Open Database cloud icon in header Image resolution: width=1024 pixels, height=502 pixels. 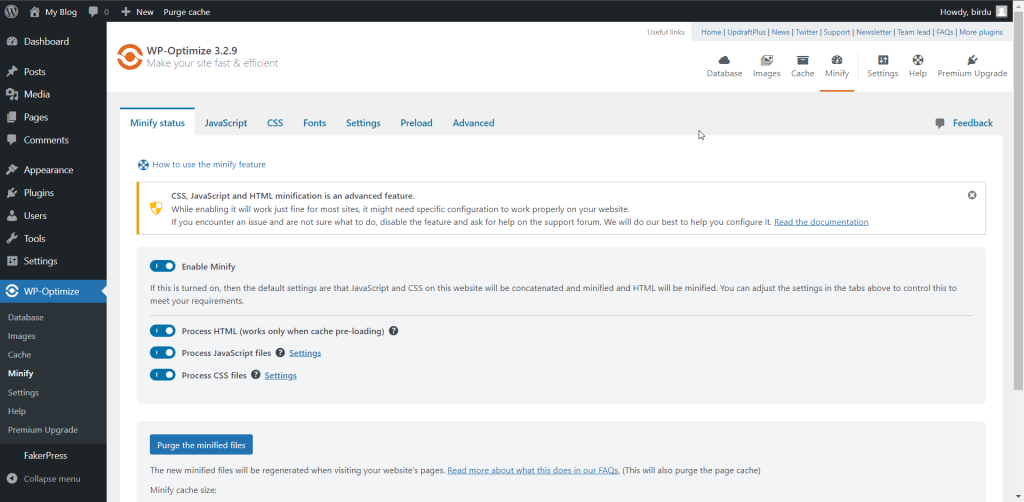[x=724, y=60]
